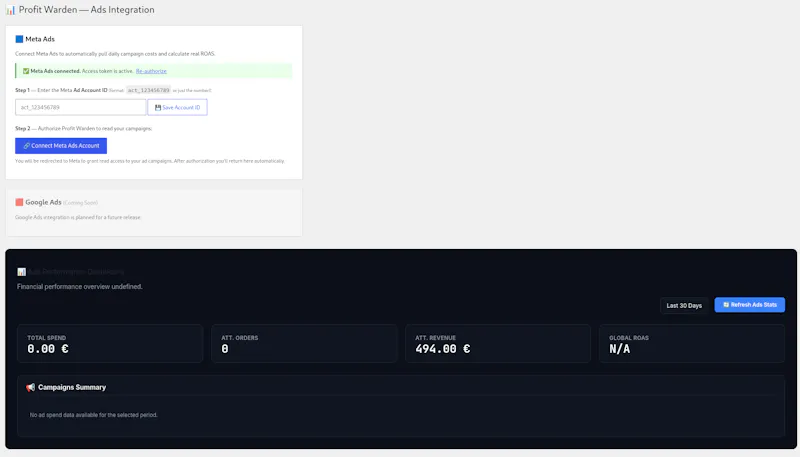
Task: Click the Profit Warden bar chart icon
Action: tap(10, 10)
